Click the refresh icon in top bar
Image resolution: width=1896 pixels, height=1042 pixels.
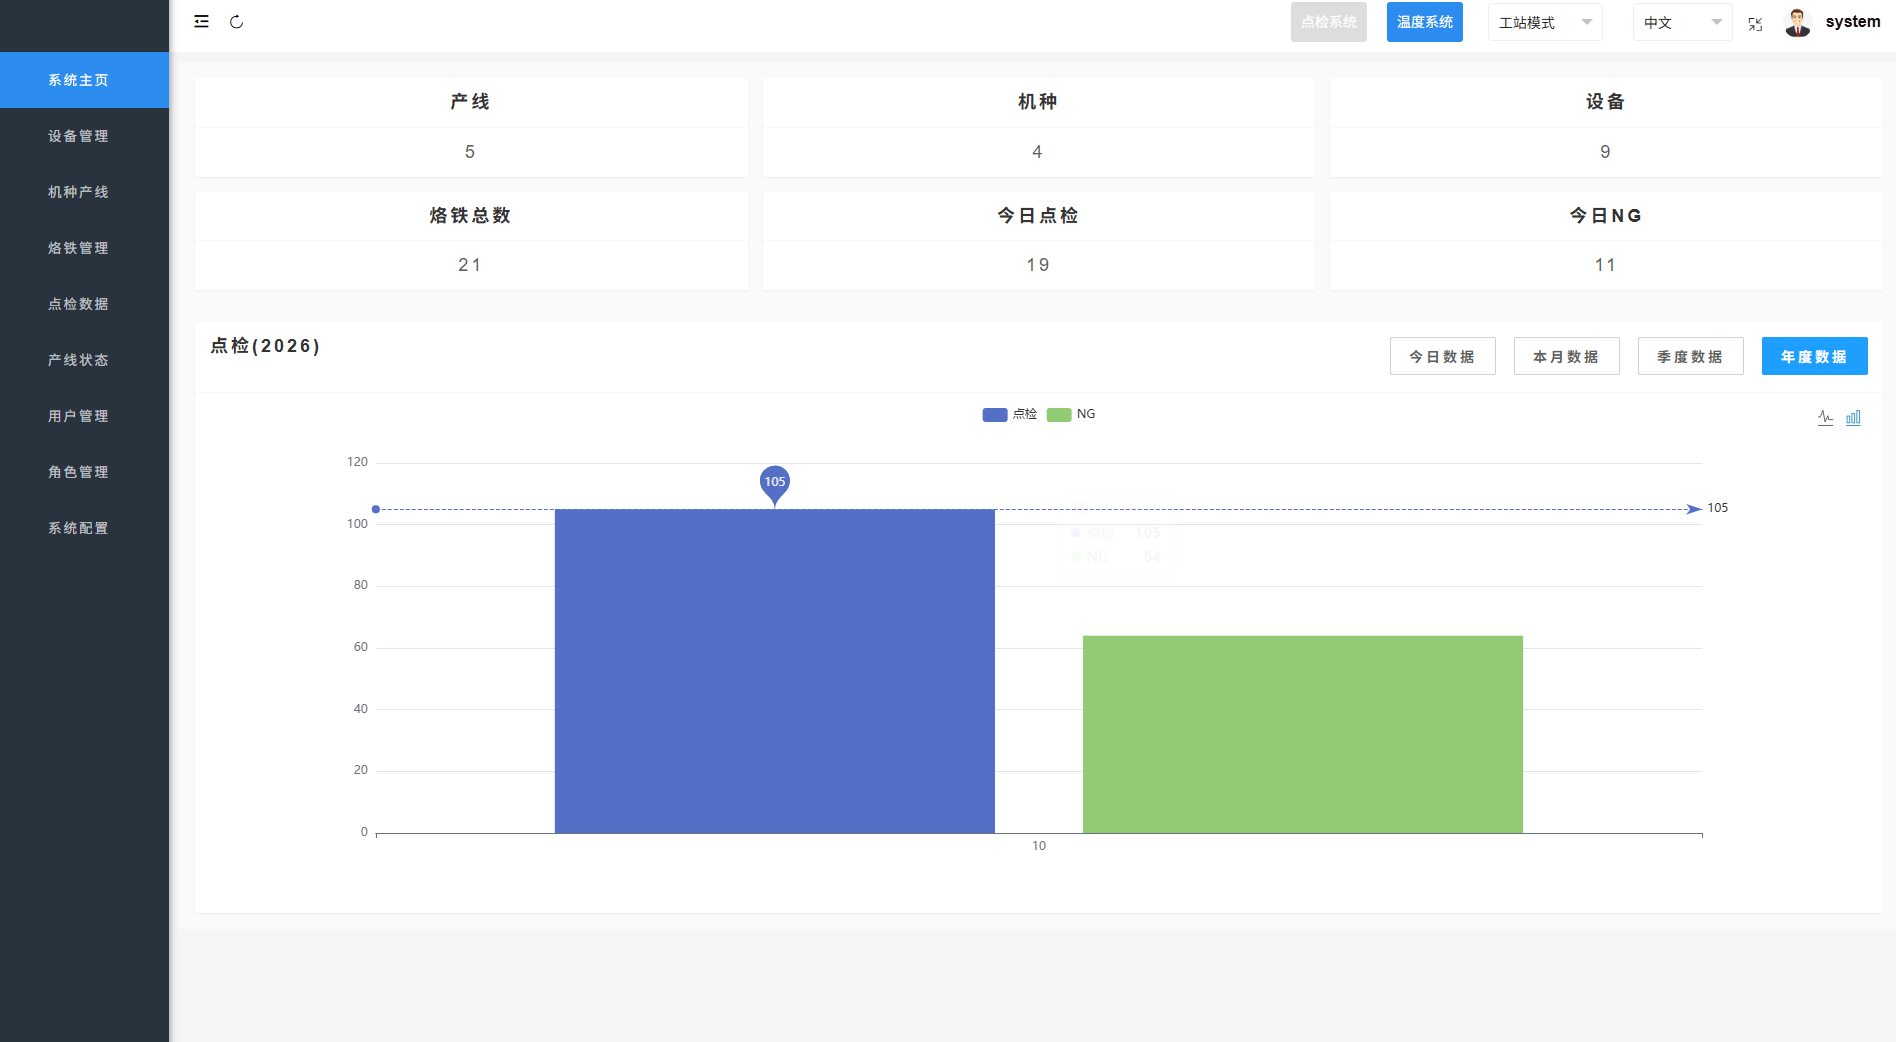(237, 21)
